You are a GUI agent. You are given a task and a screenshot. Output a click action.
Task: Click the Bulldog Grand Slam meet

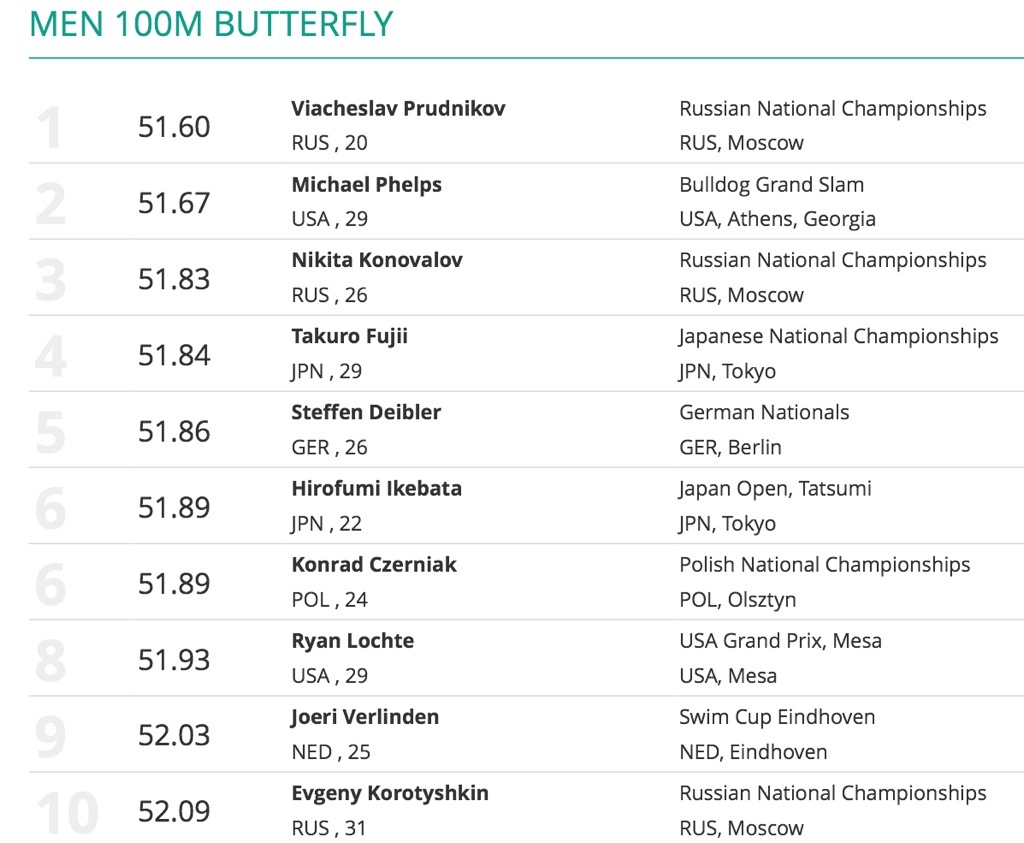[771, 184]
